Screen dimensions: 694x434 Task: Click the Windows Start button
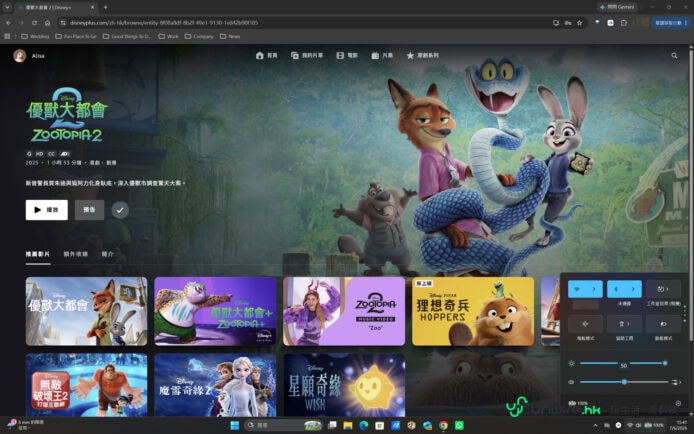pos(235,426)
